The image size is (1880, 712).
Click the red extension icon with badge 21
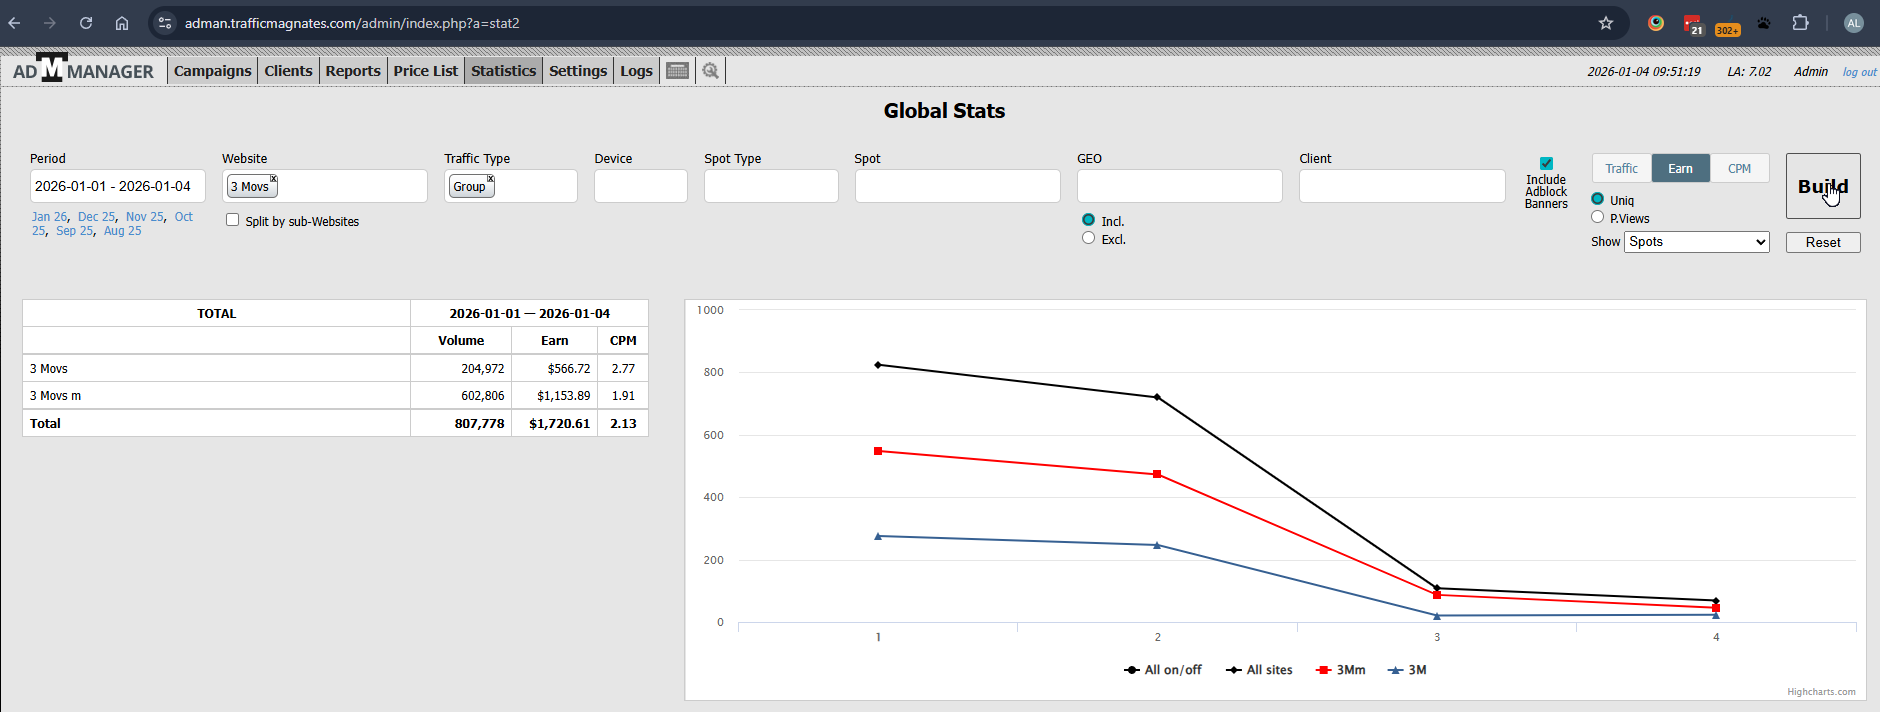tap(1692, 24)
